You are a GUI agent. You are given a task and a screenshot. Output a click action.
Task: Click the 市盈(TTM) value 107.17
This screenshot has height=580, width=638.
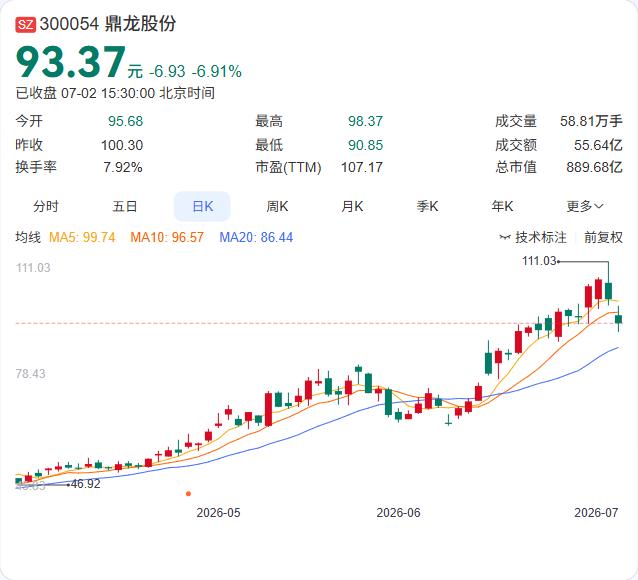click(x=362, y=167)
